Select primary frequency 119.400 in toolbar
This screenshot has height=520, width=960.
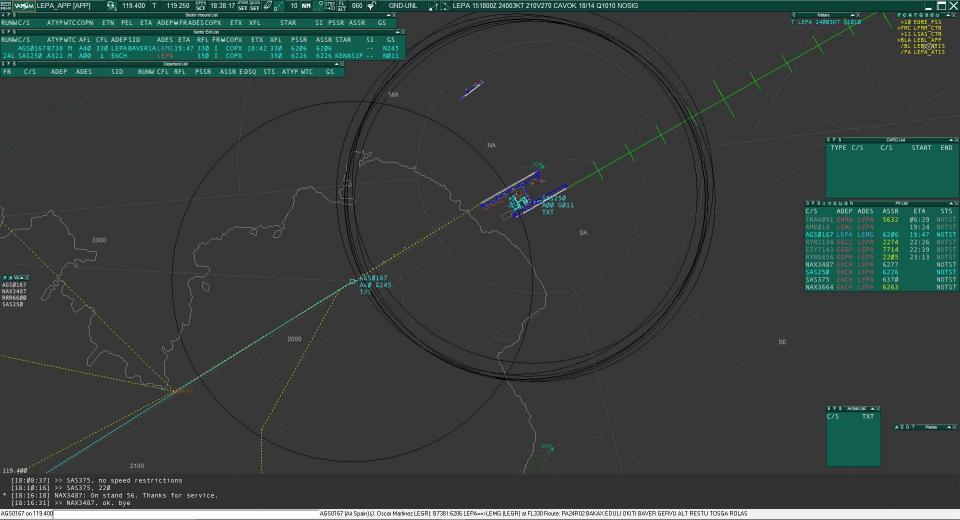[133, 6]
